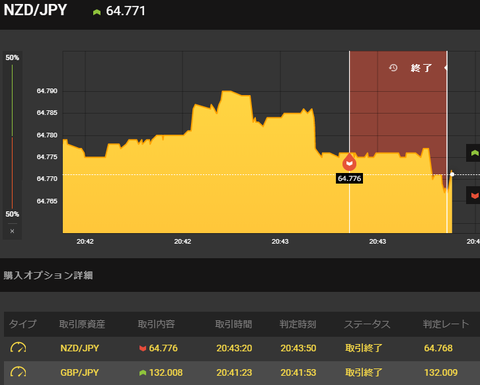Click 取引終了 status in NZD/JPY row
Viewport: 480px width, 385px height.
click(x=364, y=348)
